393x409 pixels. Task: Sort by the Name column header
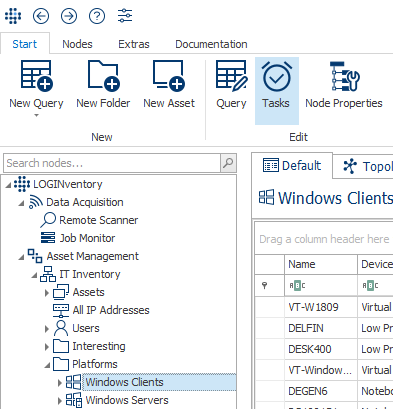[x=321, y=264]
